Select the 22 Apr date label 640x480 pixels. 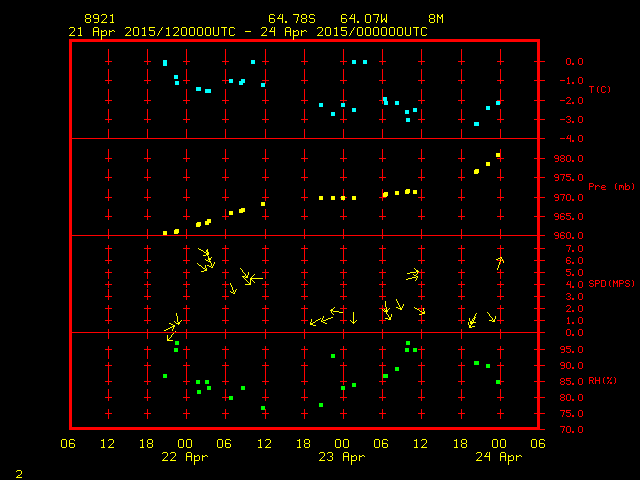coord(184,457)
